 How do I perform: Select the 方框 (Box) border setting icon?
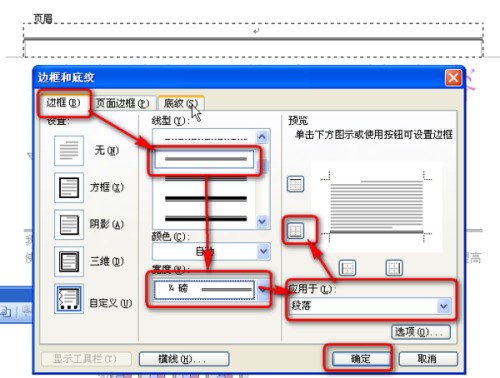(69, 187)
